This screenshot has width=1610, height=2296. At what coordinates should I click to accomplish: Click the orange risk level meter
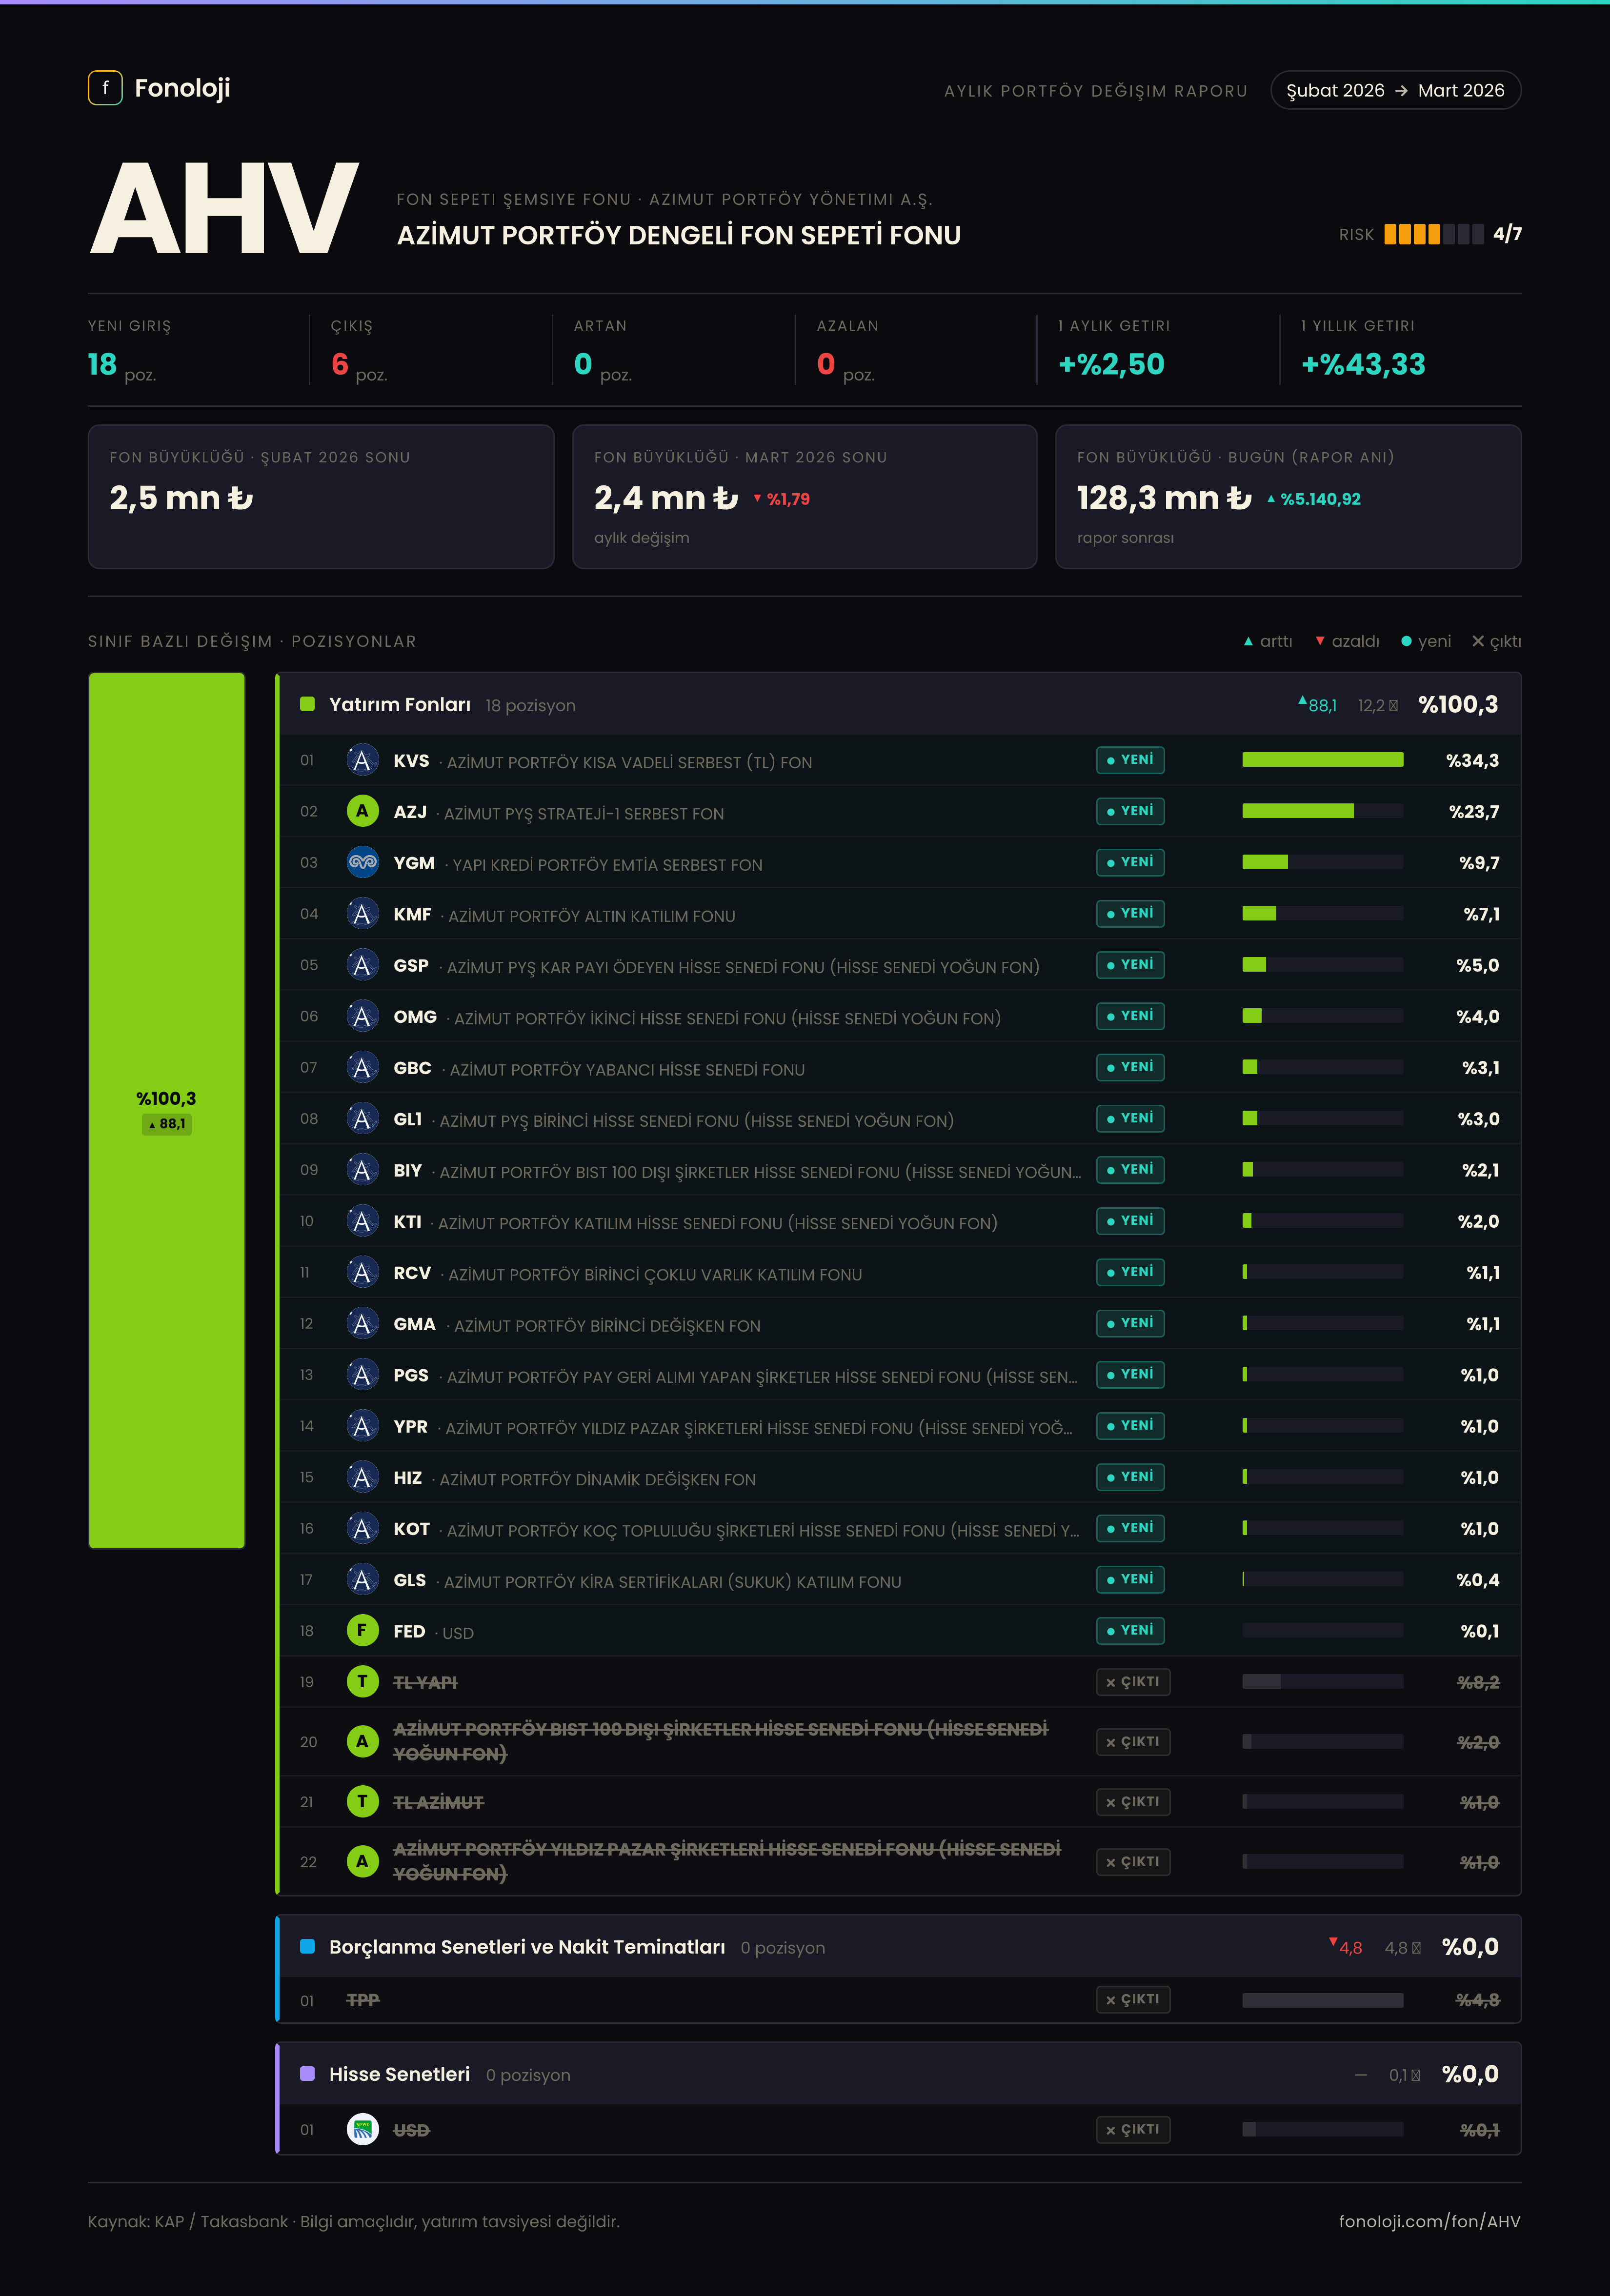[x=1434, y=235]
